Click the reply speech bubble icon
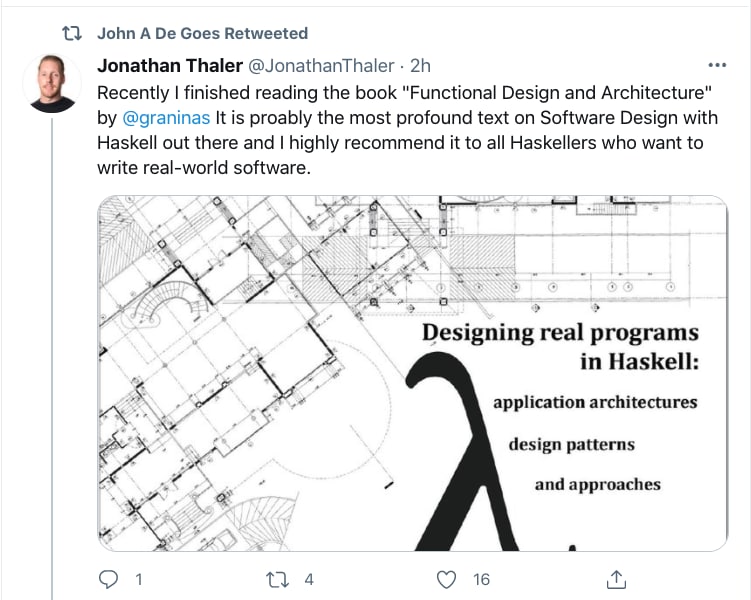 [108, 579]
